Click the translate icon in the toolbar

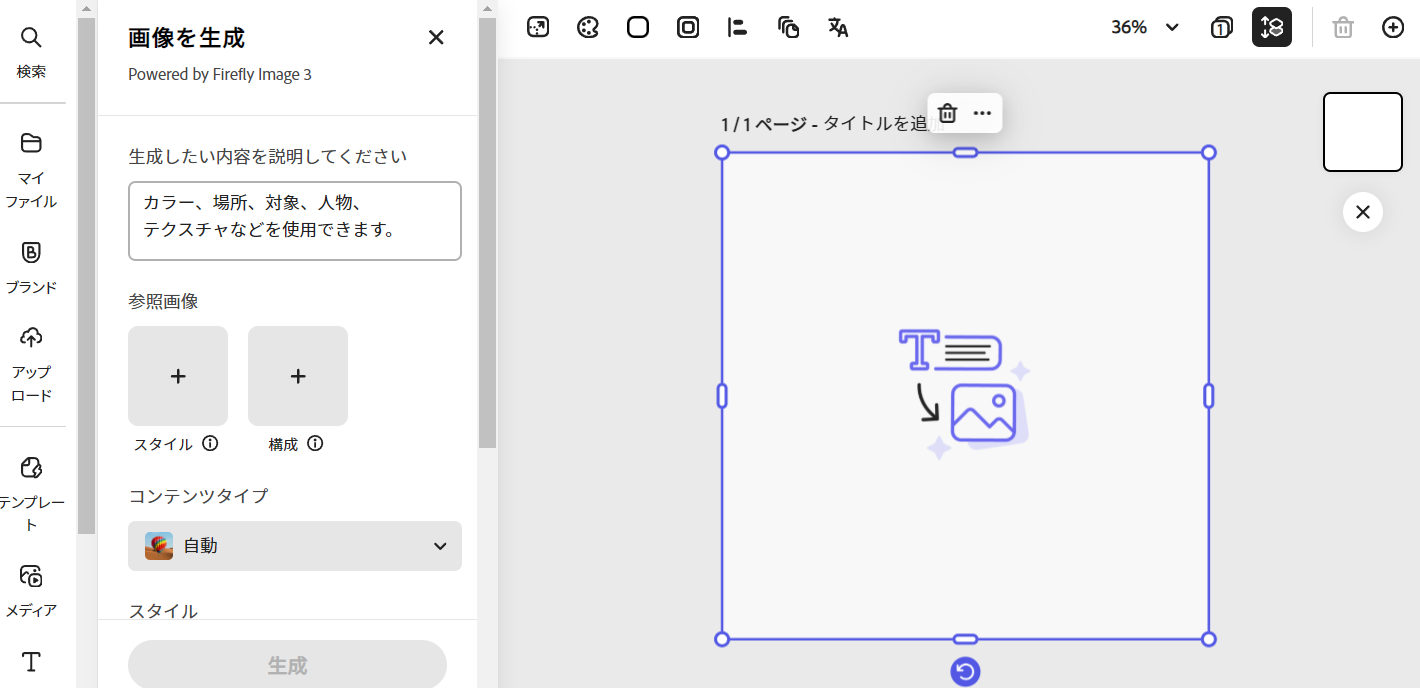click(838, 27)
